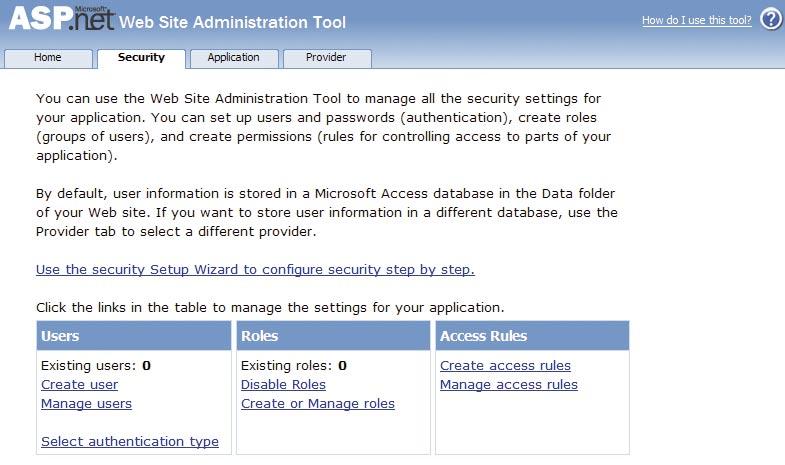Choose the Select authentication type link
785x465 pixels.
pos(130,441)
